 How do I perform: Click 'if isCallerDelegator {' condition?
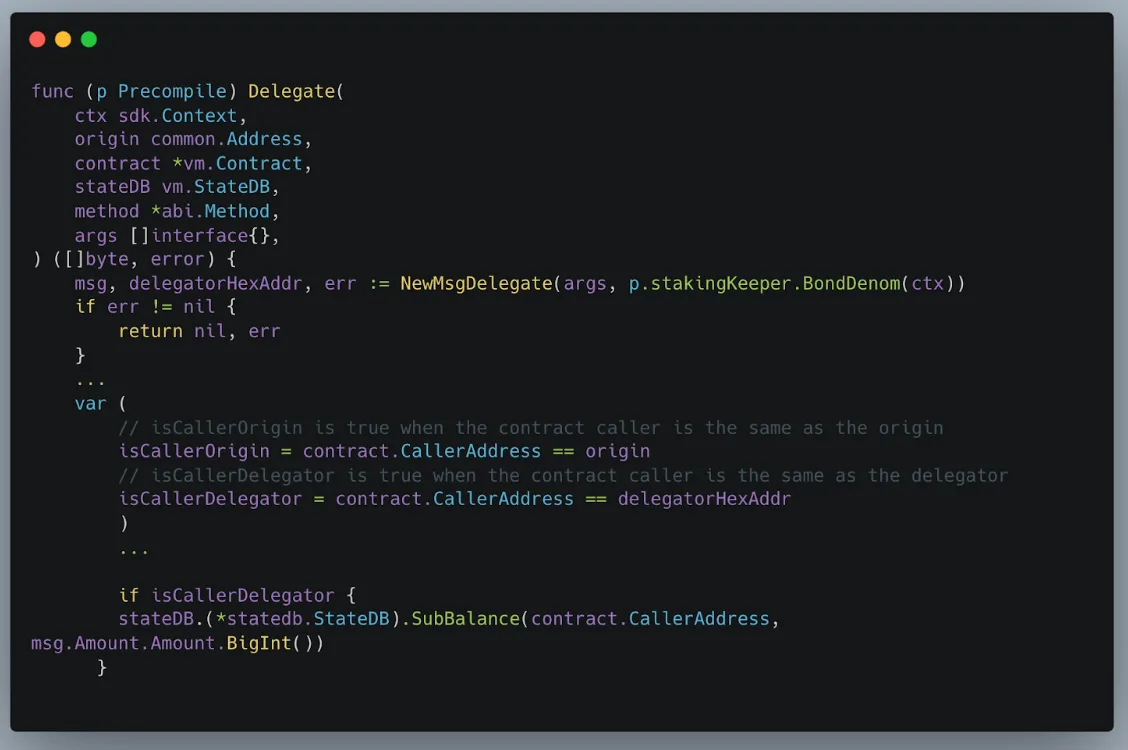click(x=237, y=595)
